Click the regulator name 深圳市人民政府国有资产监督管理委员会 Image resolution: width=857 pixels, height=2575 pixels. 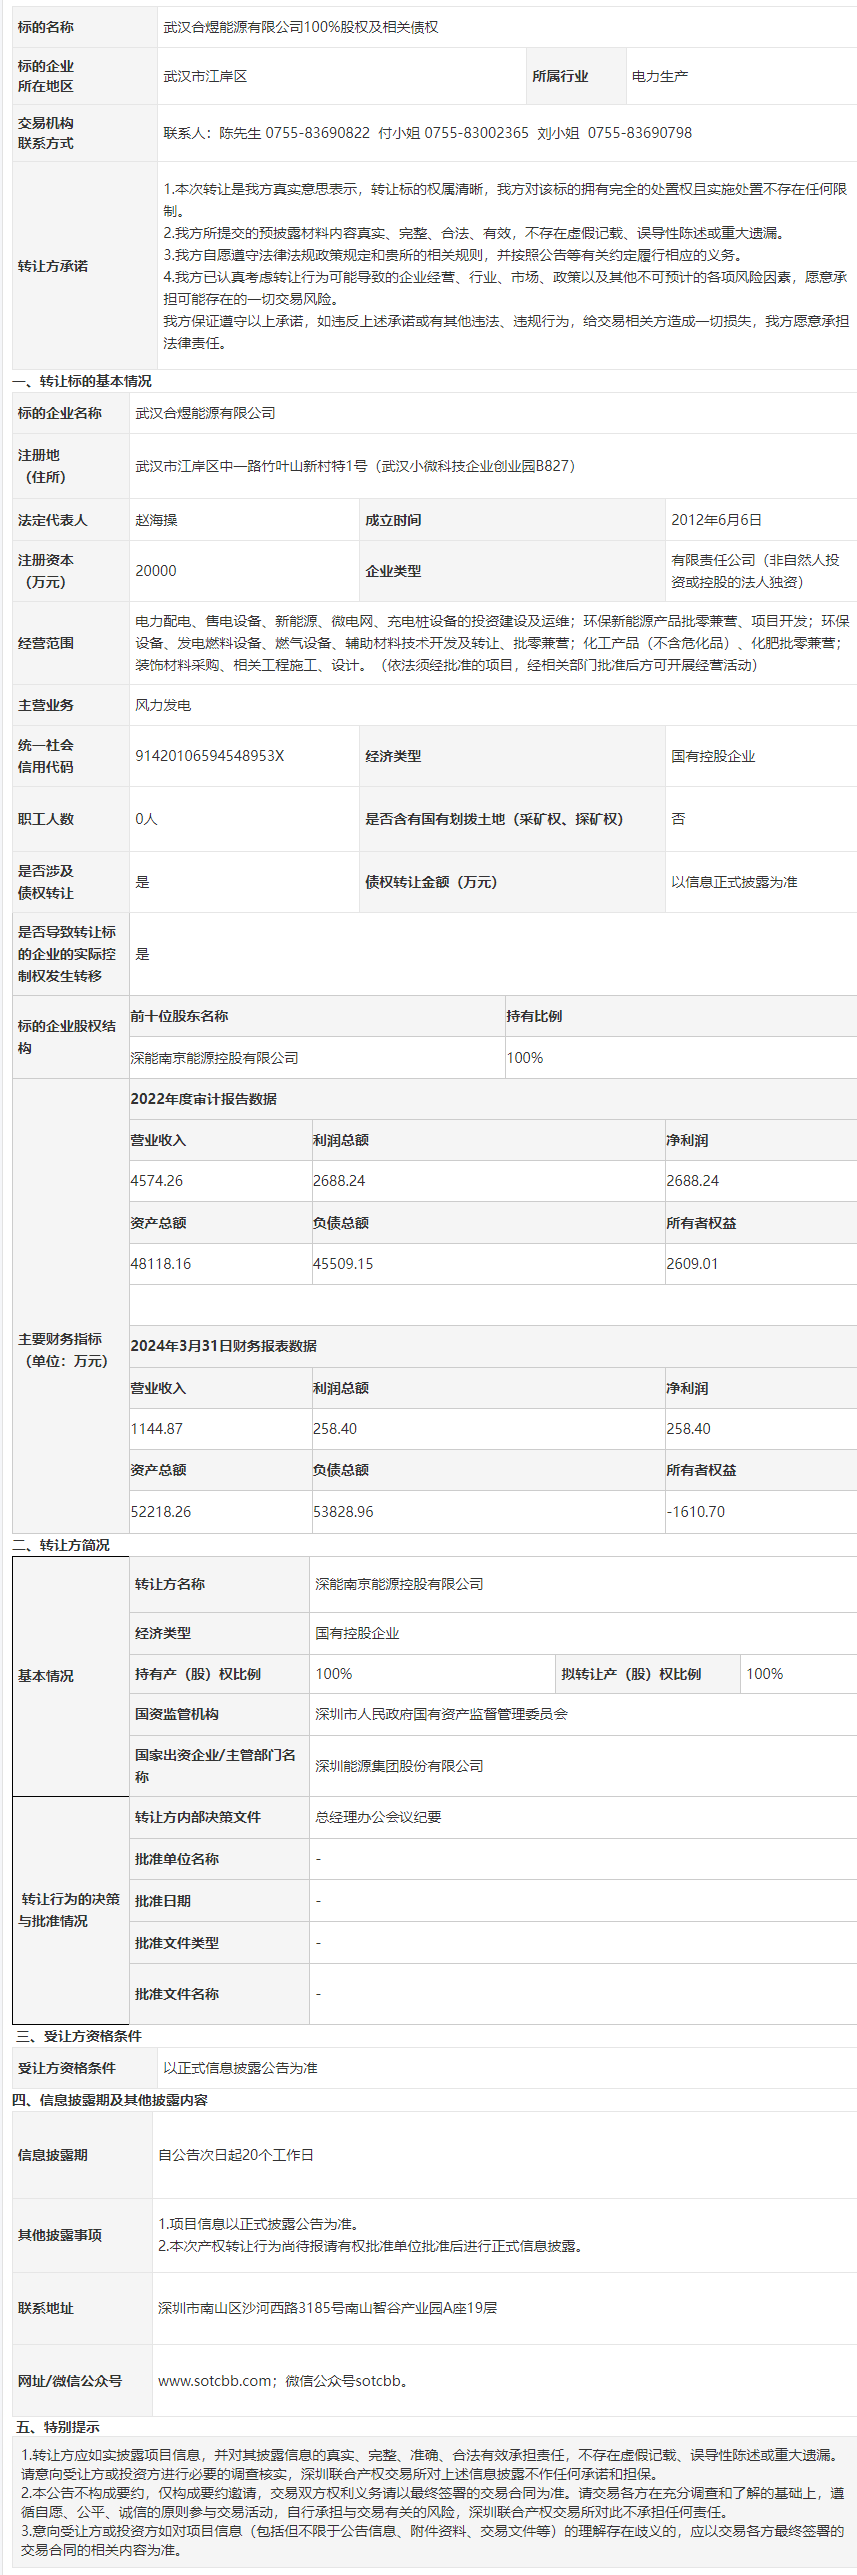441,1714
